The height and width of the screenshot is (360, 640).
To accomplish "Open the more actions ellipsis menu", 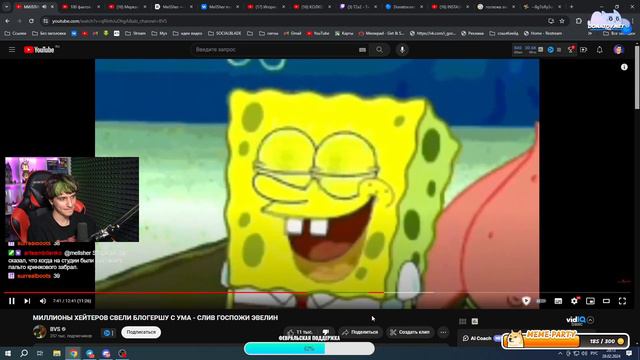I will coord(444,332).
